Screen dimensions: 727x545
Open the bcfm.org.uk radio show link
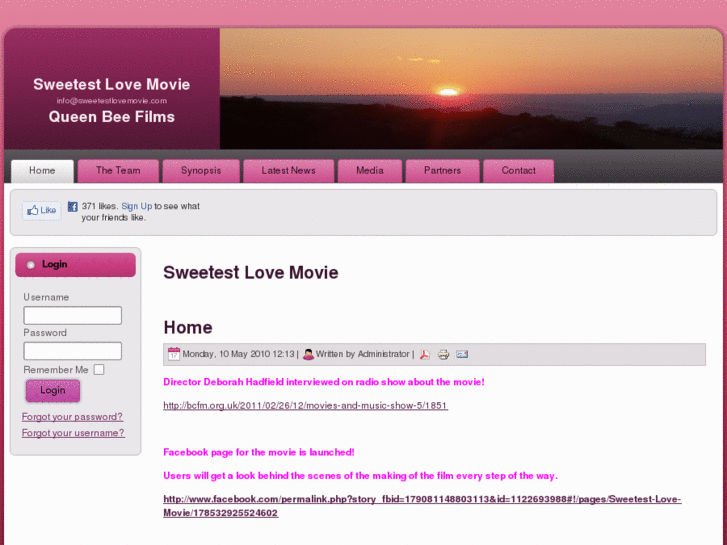[x=306, y=405]
